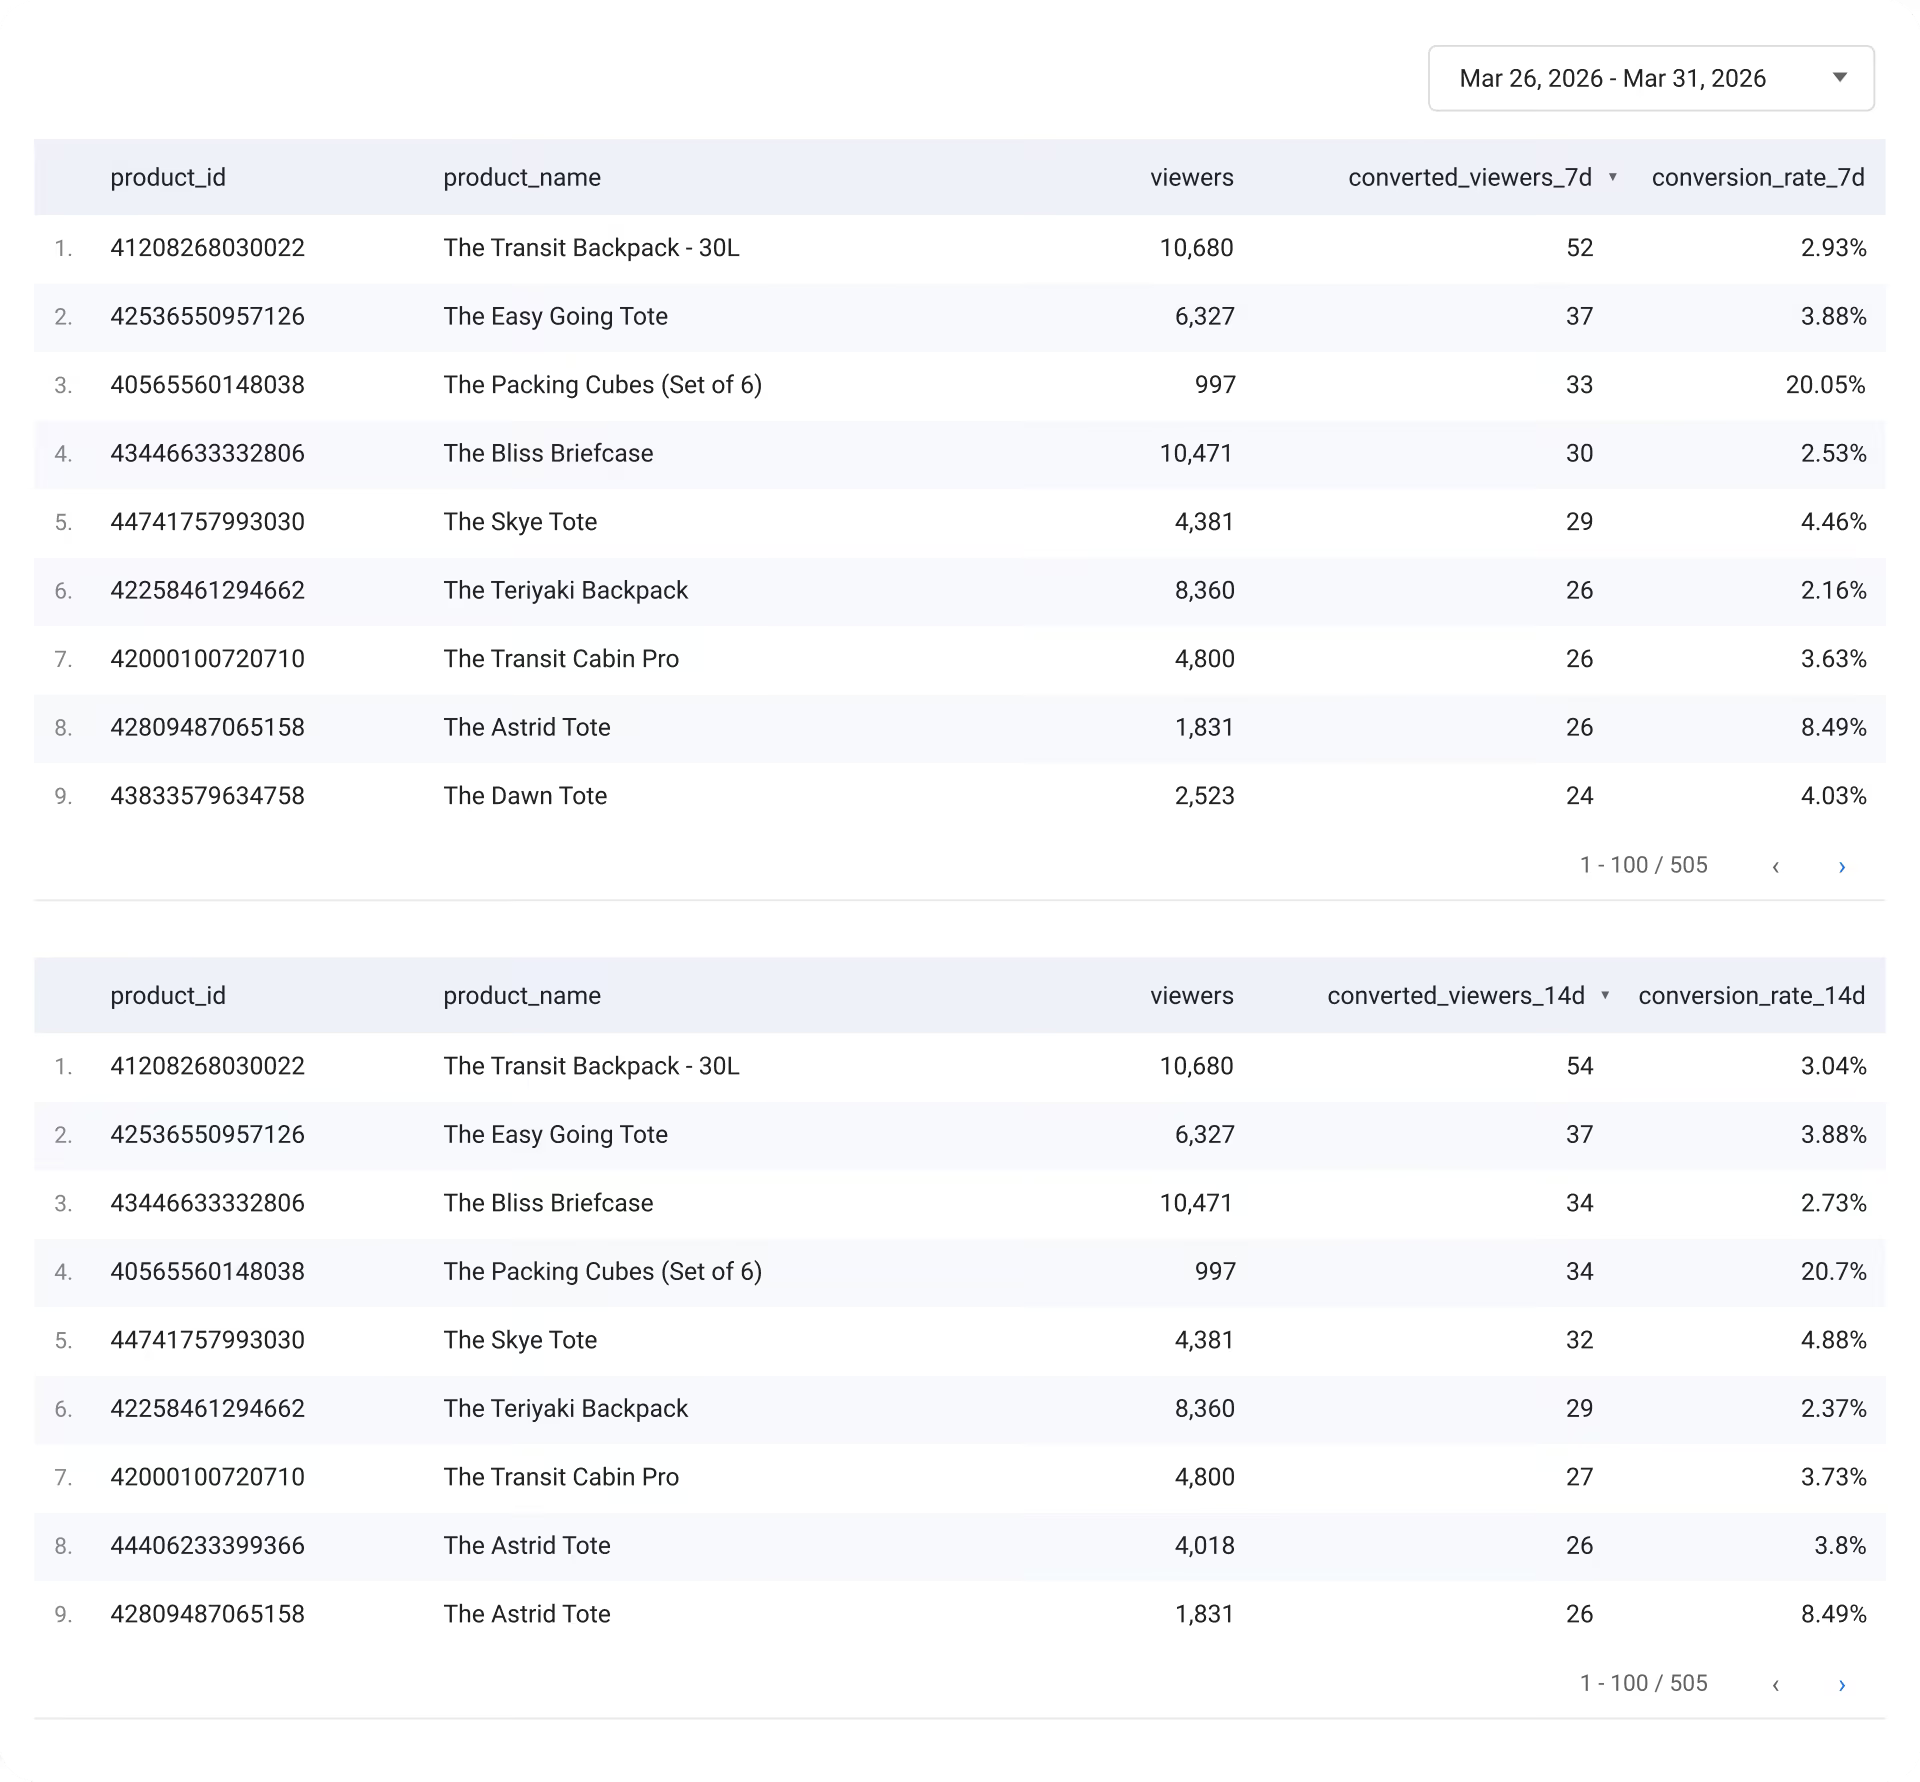Click the 2.93% conversion rate cell
Screen dimensions: 1920x1782
tap(1833, 248)
